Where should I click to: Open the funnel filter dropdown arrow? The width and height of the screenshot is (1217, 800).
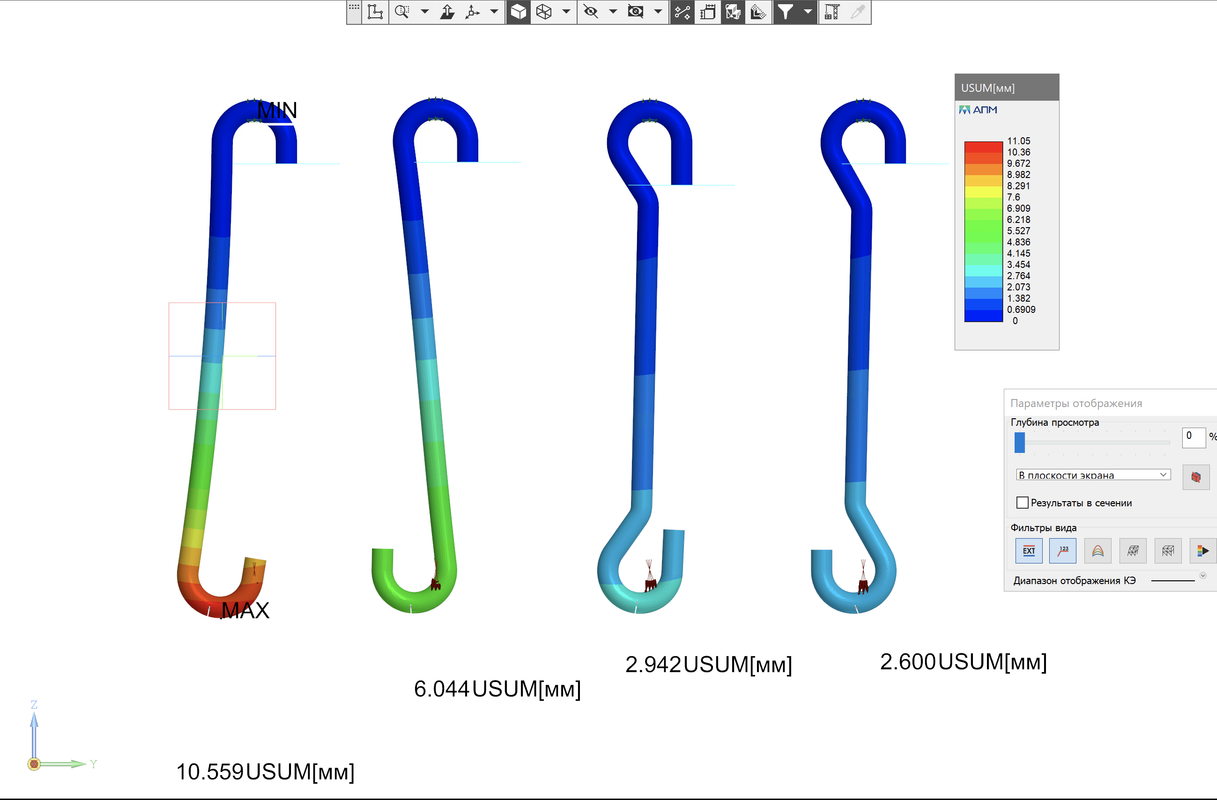(807, 12)
